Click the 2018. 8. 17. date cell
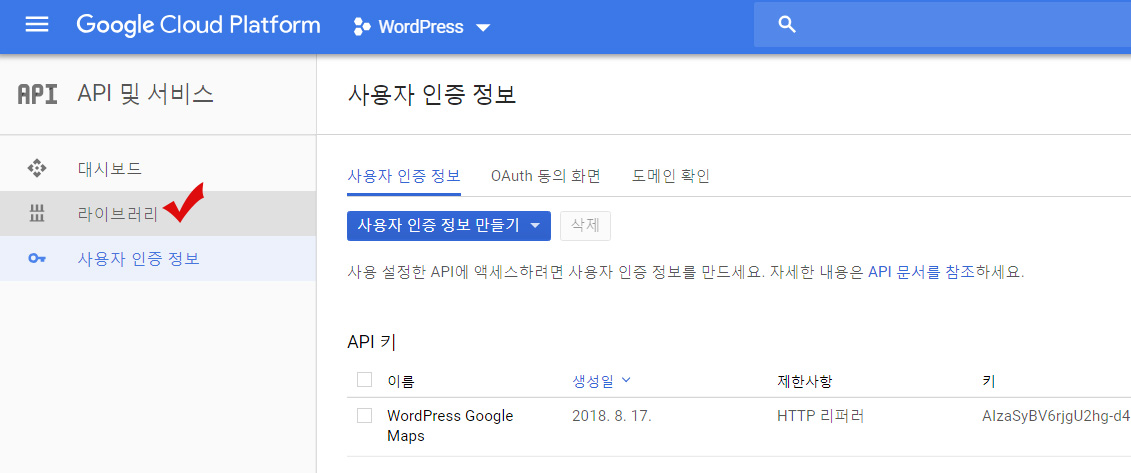This screenshot has width=1131, height=473. [612, 416]
